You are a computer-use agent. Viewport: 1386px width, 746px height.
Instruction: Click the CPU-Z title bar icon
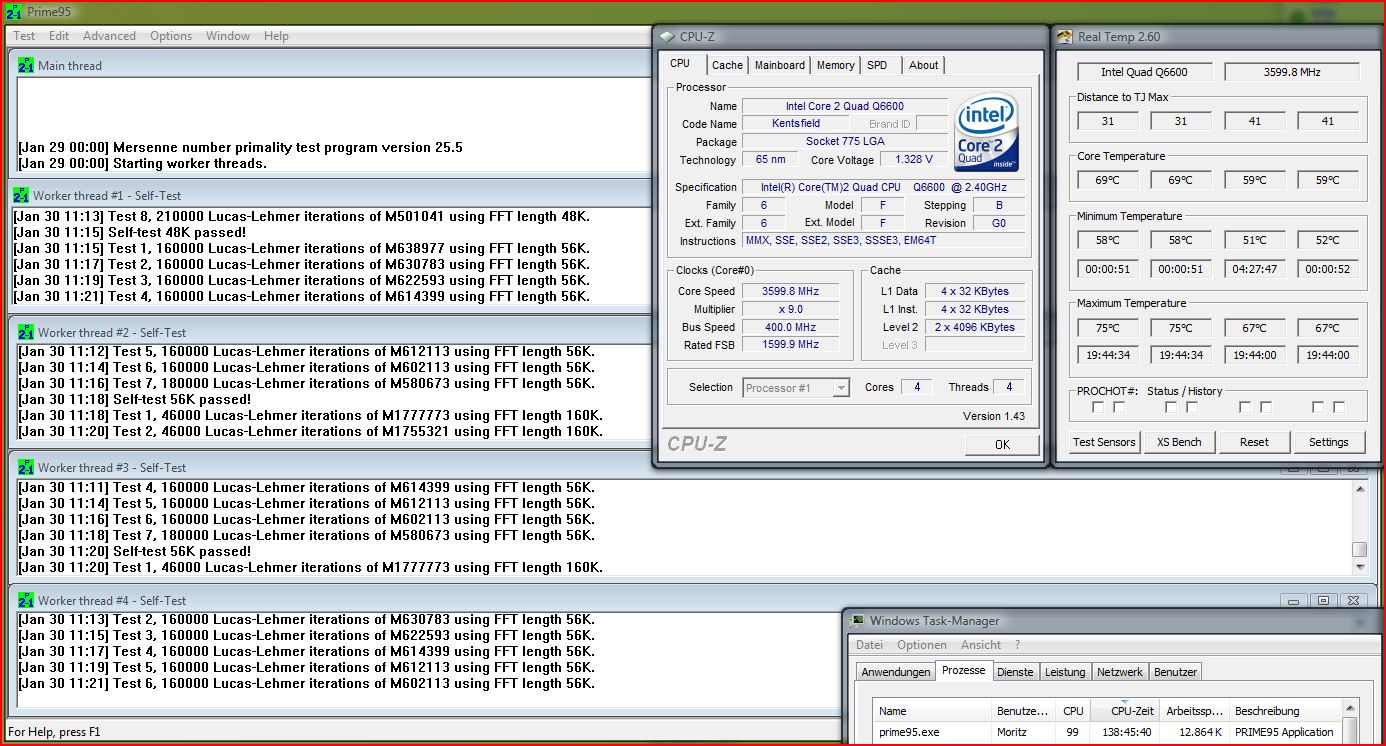tap(668, 36)
